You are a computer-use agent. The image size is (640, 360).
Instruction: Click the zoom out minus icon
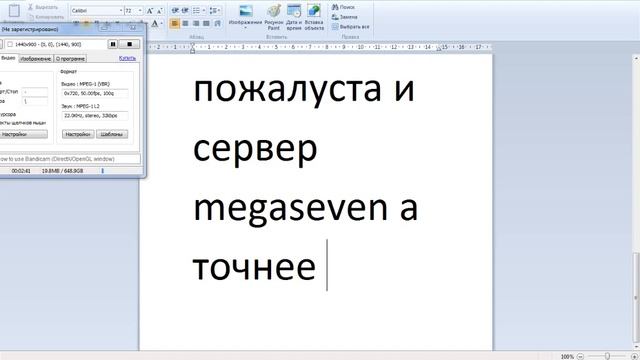click(580, 356)
